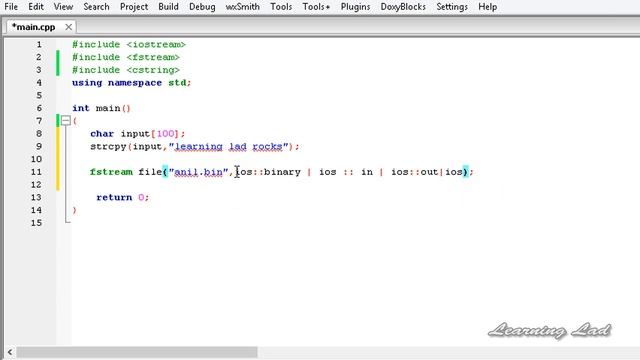The image size is (640, 360).
Task: Click the 'char input[100];' line
Action: click(138, 134)
